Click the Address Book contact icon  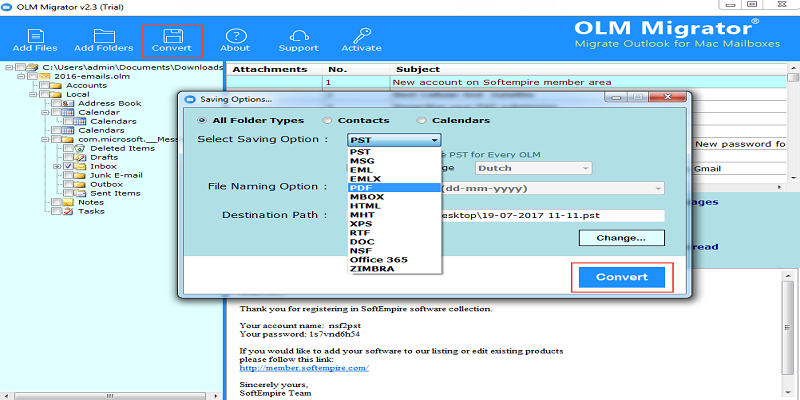pos(69,103)
